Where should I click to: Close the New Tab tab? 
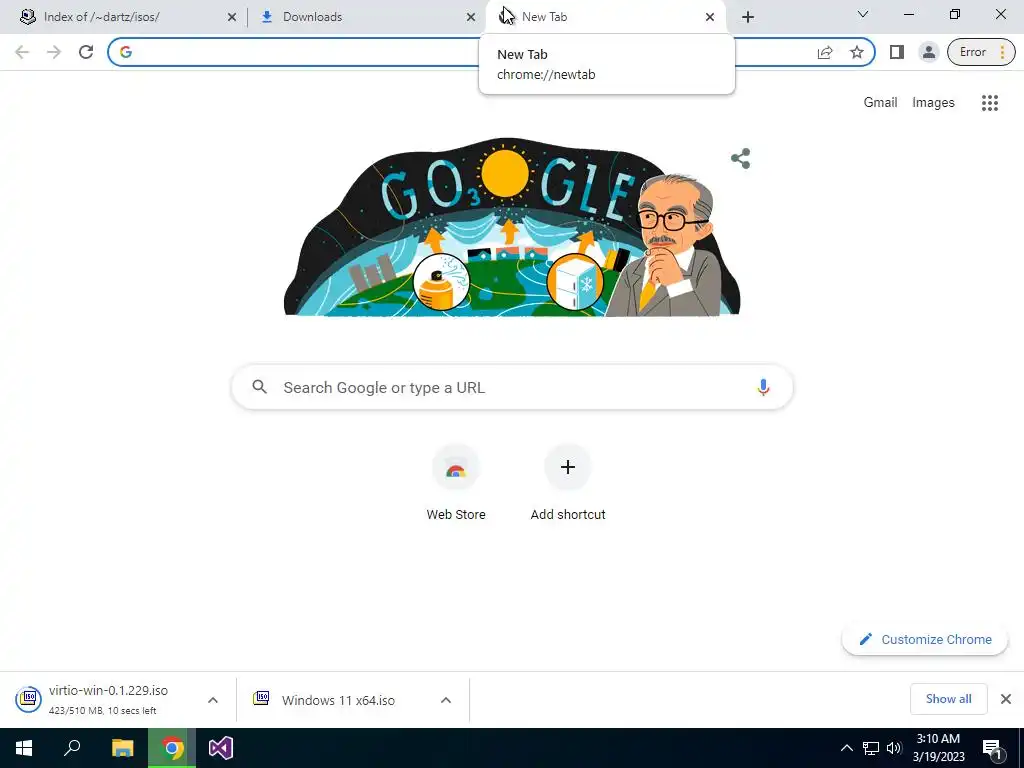[x=710, y=17]
